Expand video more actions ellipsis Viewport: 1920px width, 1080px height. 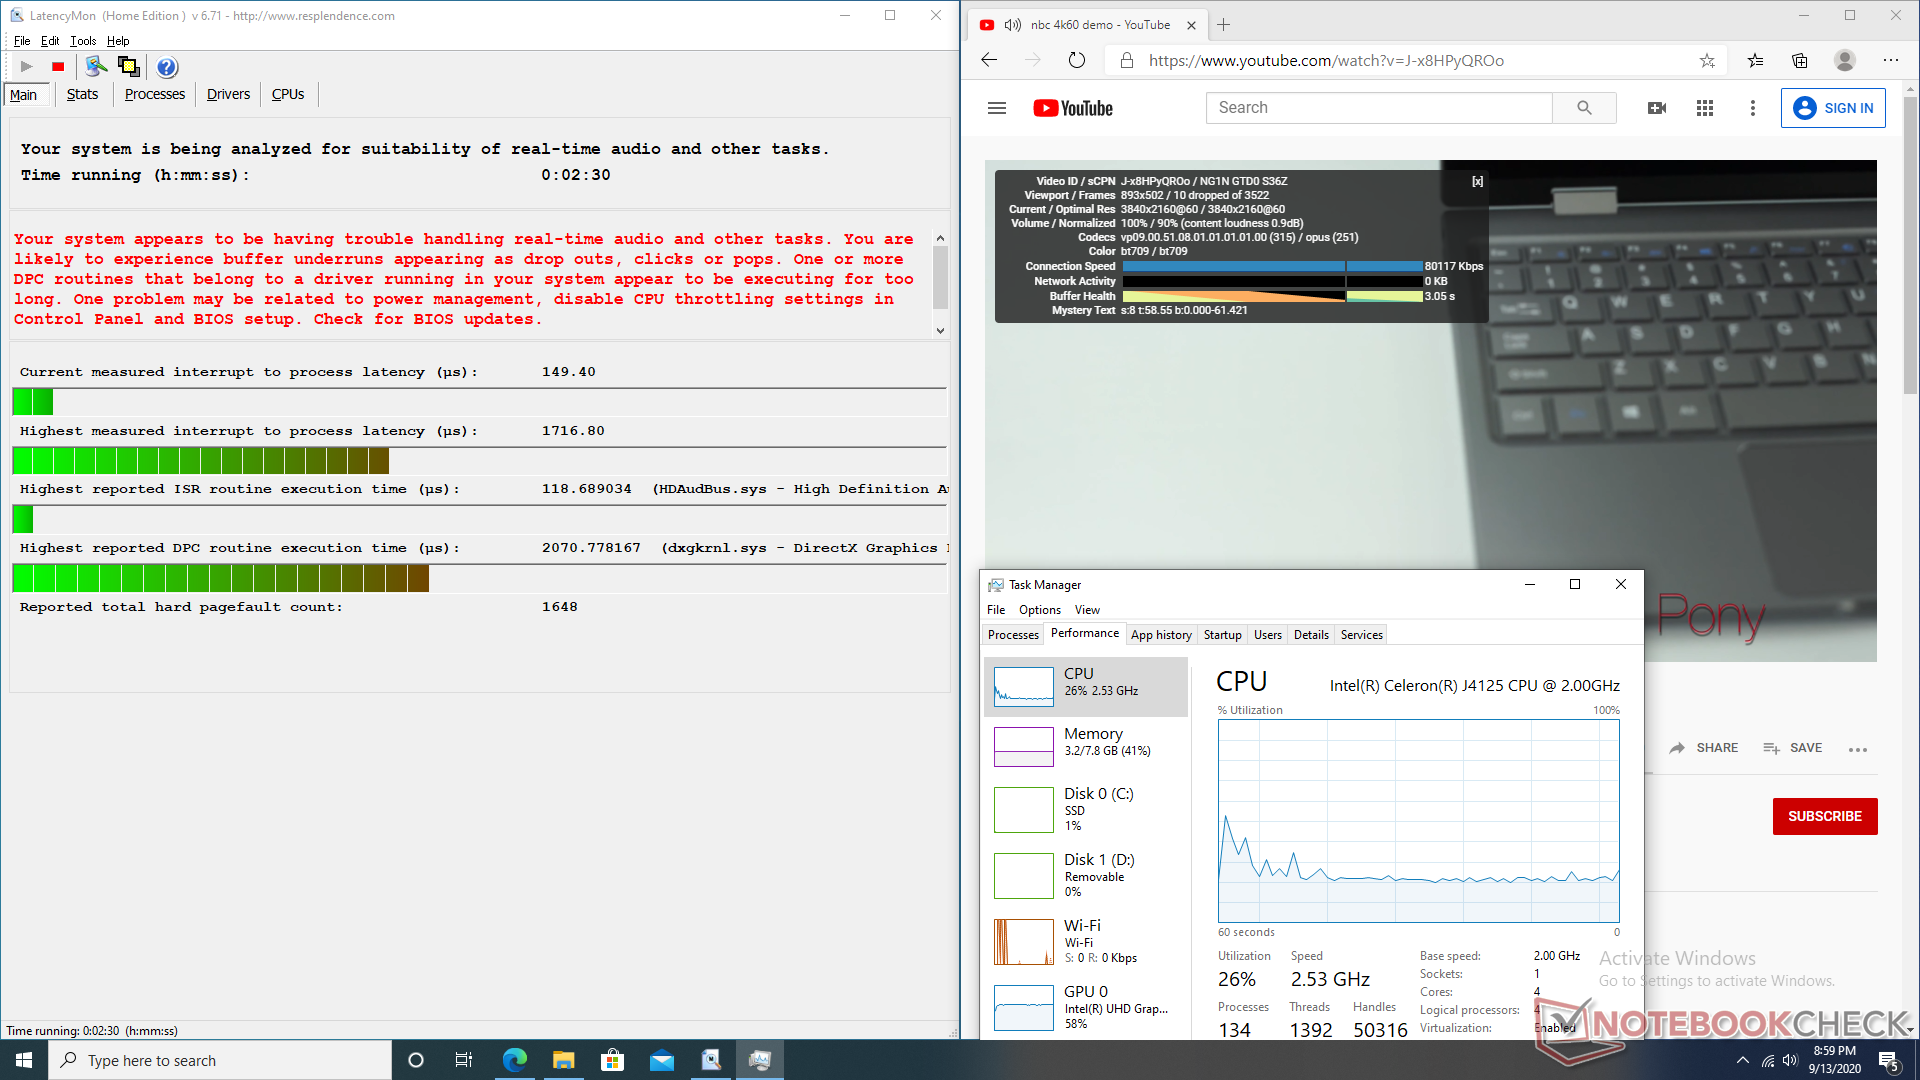(1858, 749)
